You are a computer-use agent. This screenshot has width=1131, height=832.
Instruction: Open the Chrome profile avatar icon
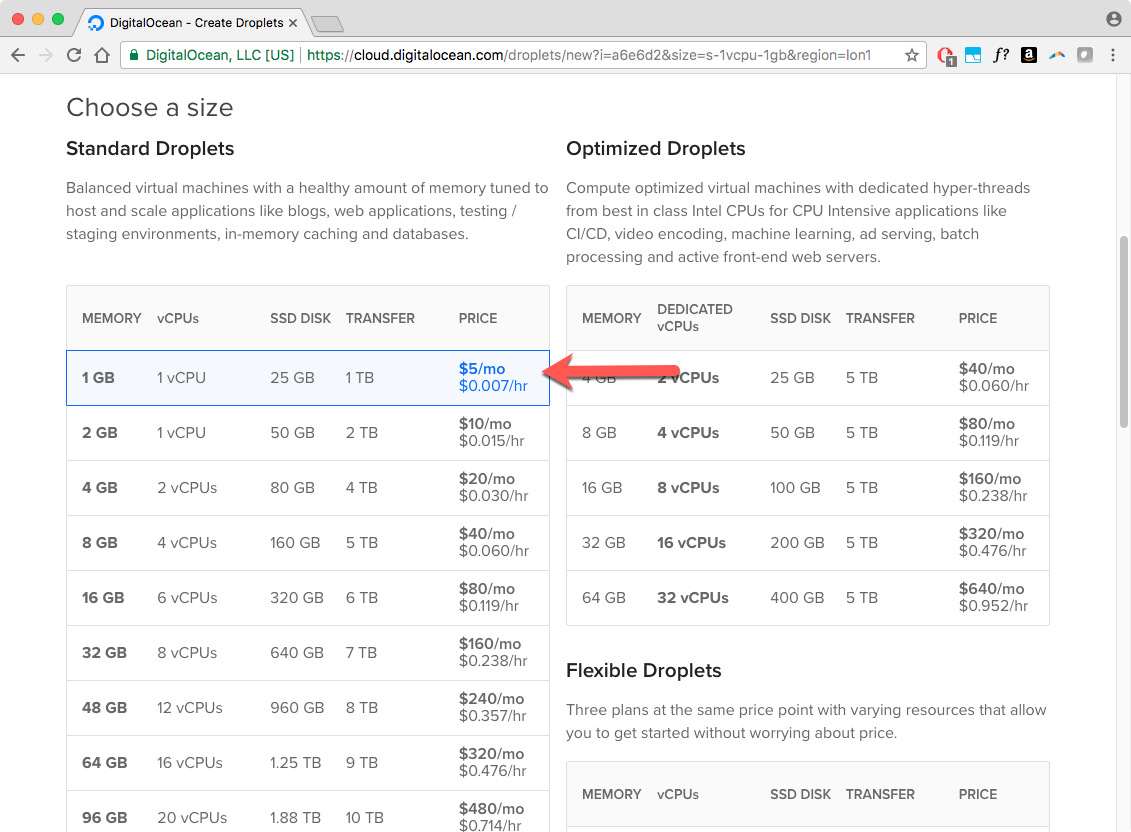1114,19
